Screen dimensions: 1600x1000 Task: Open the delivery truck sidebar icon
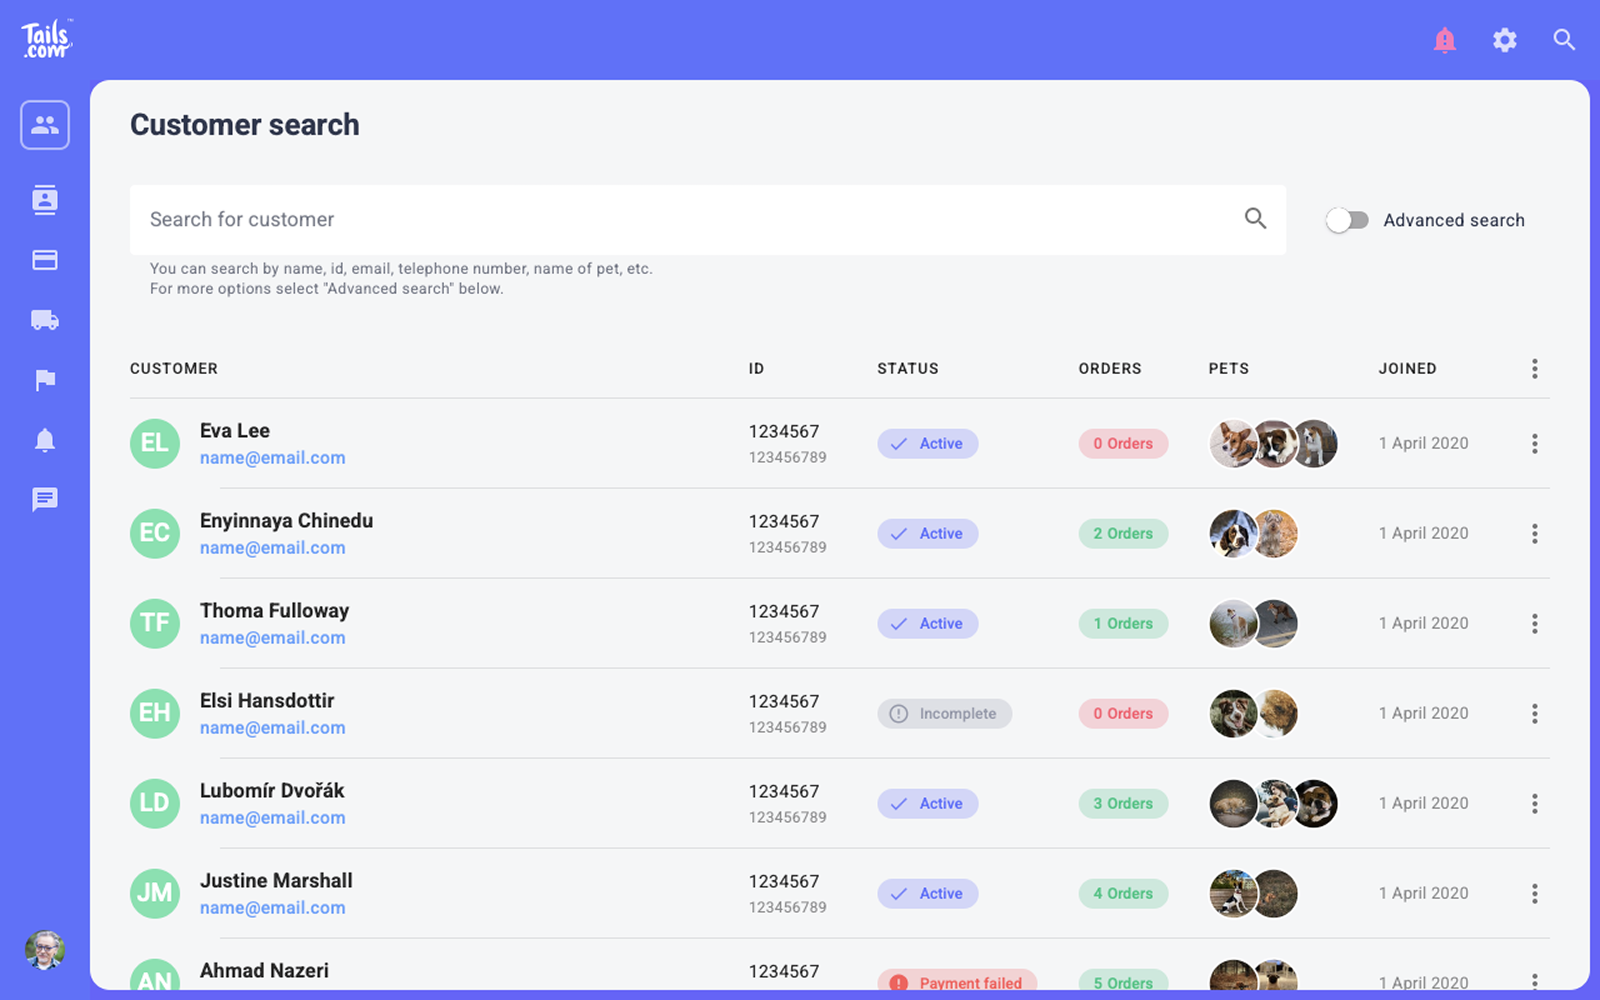point(45,320)
